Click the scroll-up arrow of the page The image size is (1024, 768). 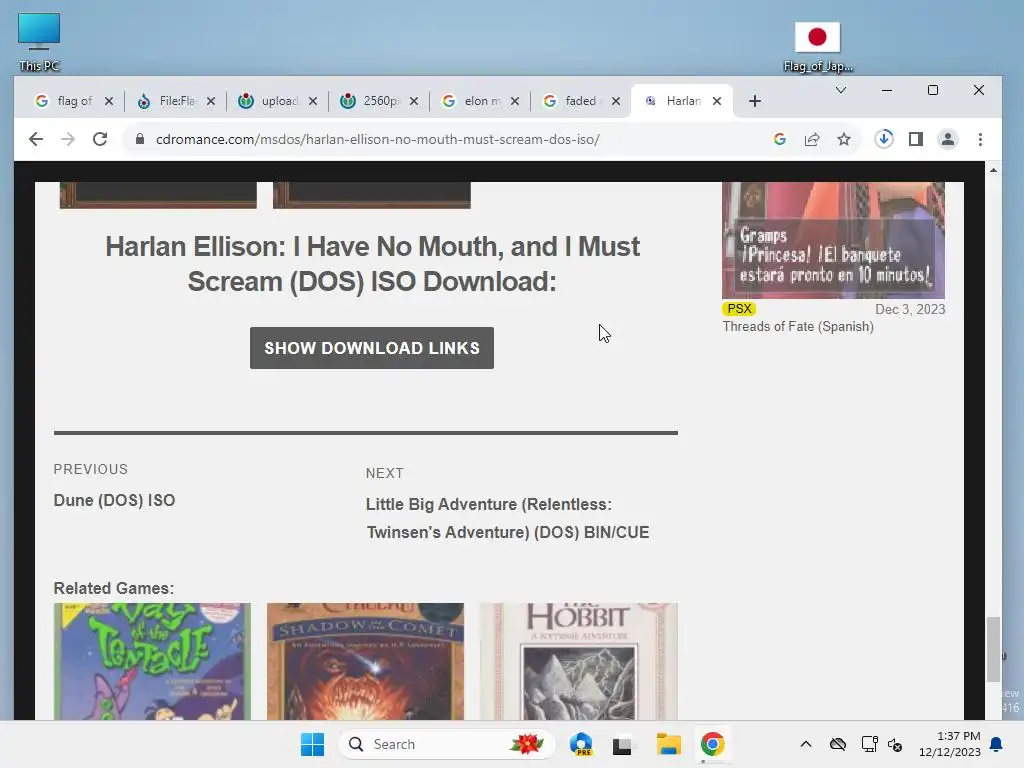click(x=993, y=170)
